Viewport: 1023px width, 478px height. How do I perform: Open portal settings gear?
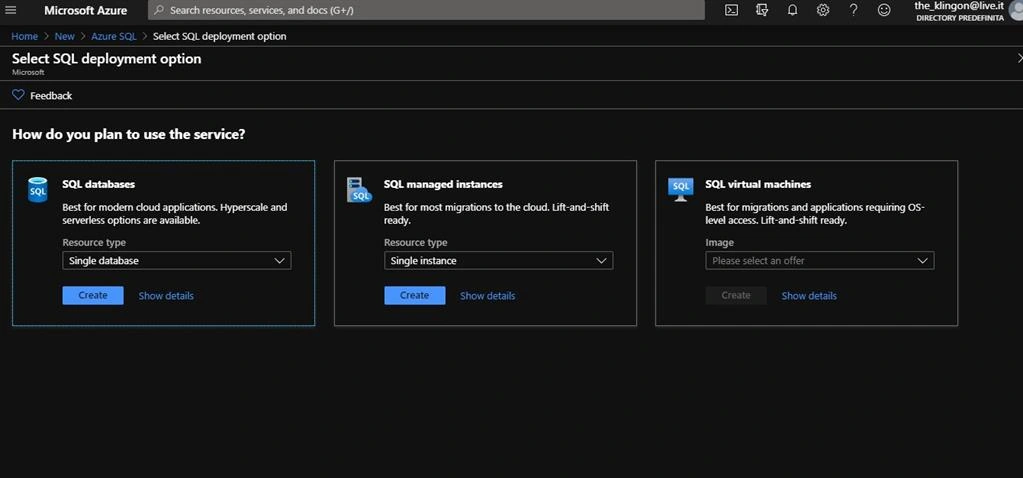click(823, 10)
